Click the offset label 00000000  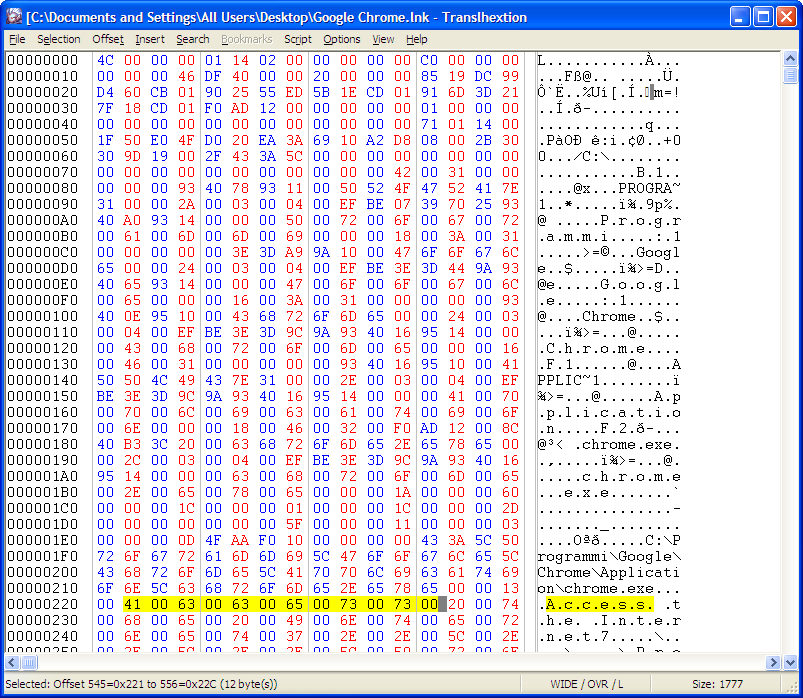(43, 60)
